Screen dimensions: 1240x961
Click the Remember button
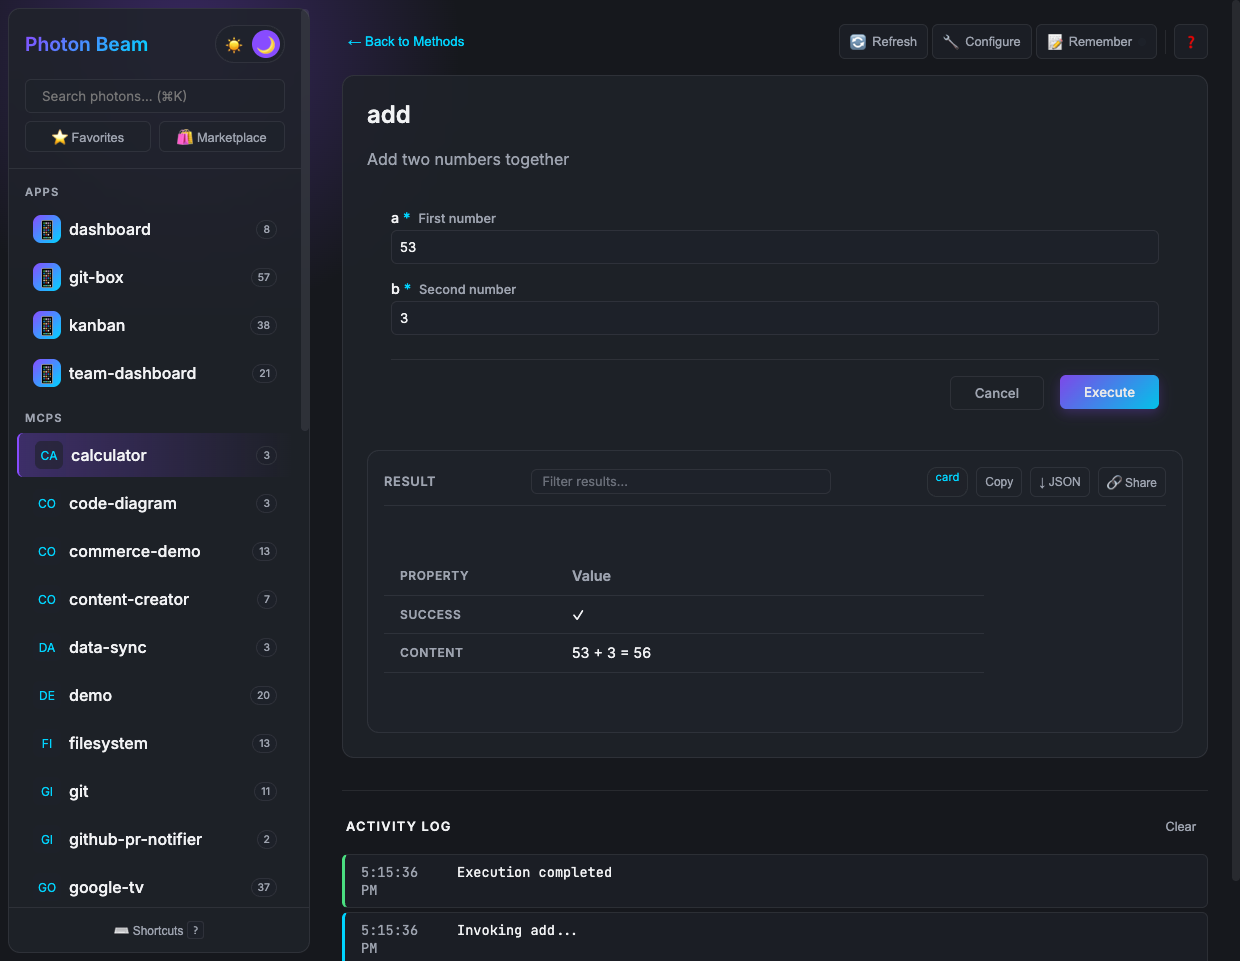tap(1096, 42)
